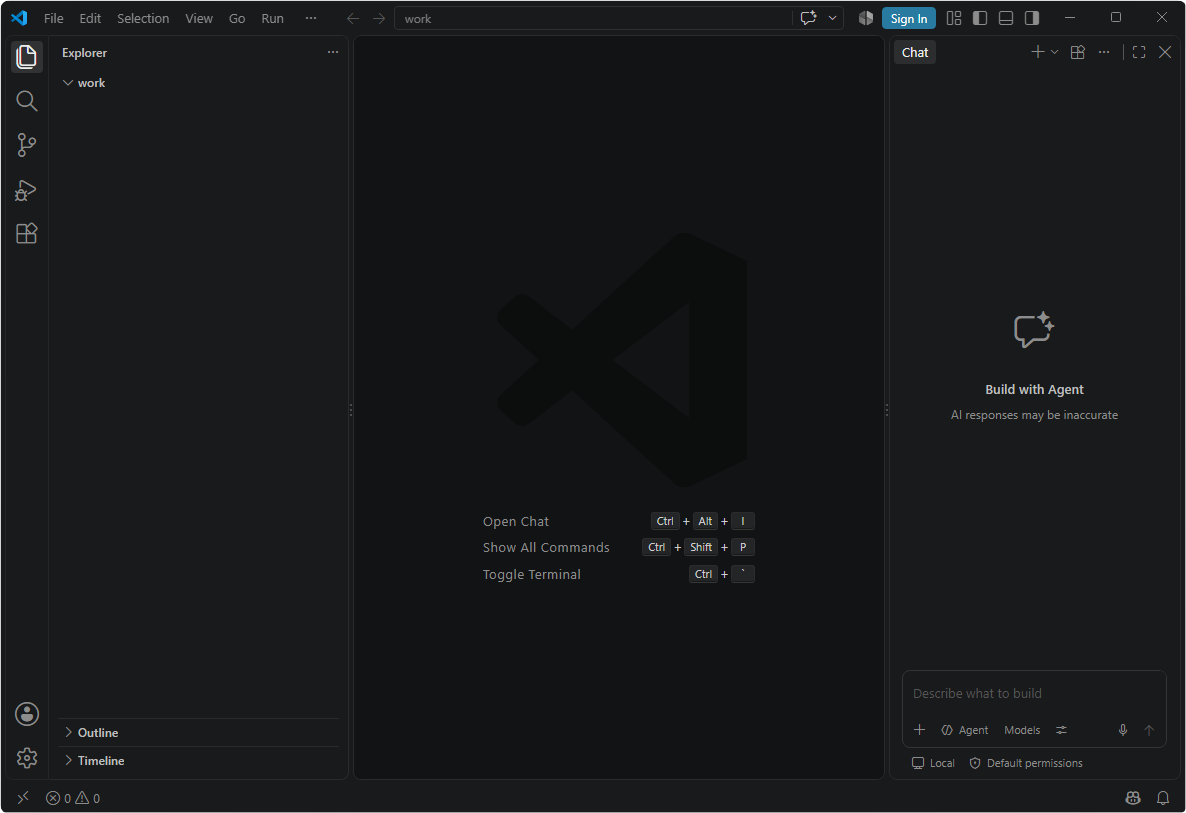The image size is (1186, 813).
Task: Open Customize Layout icon
Action: click(x=954, y=18)
